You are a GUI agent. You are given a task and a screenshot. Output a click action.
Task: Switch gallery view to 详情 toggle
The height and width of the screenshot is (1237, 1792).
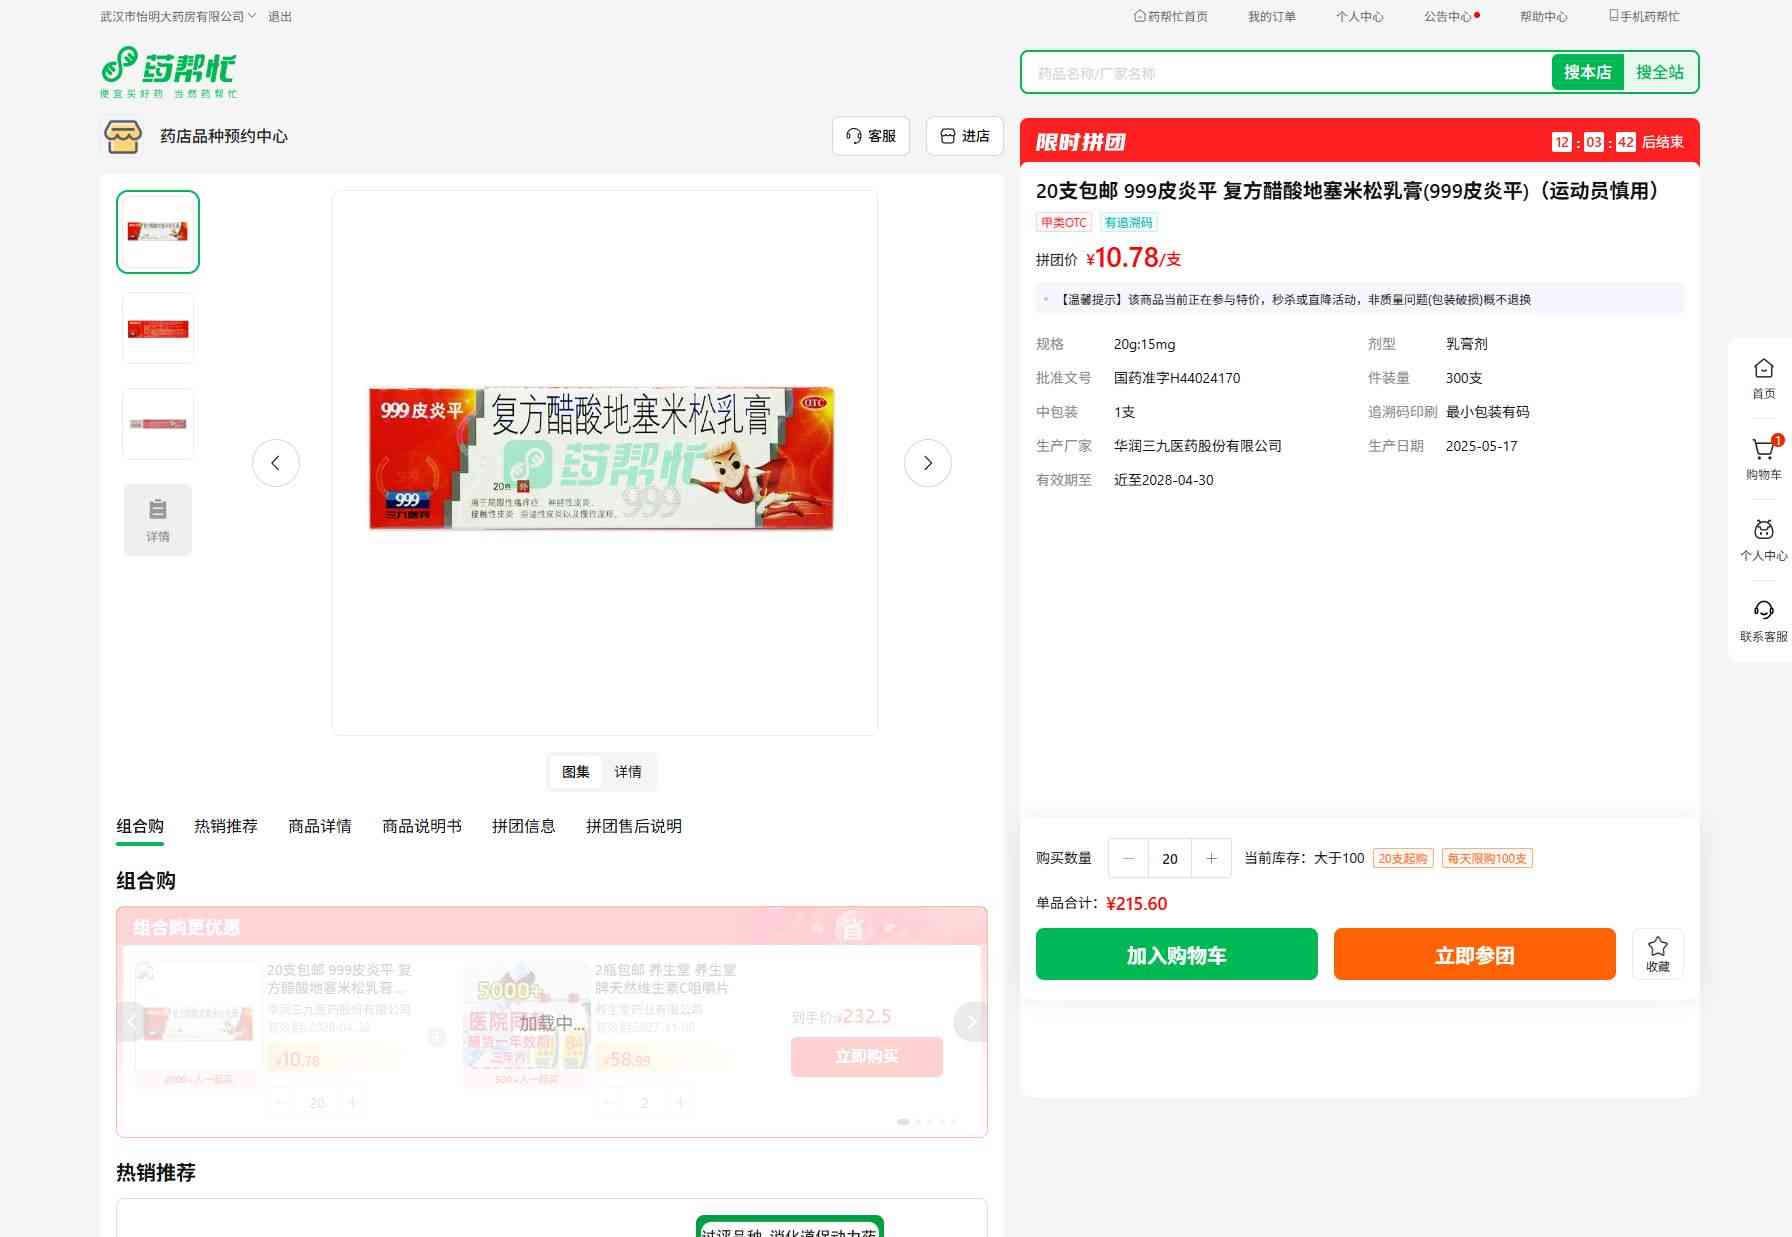click(x=628, y=772)
